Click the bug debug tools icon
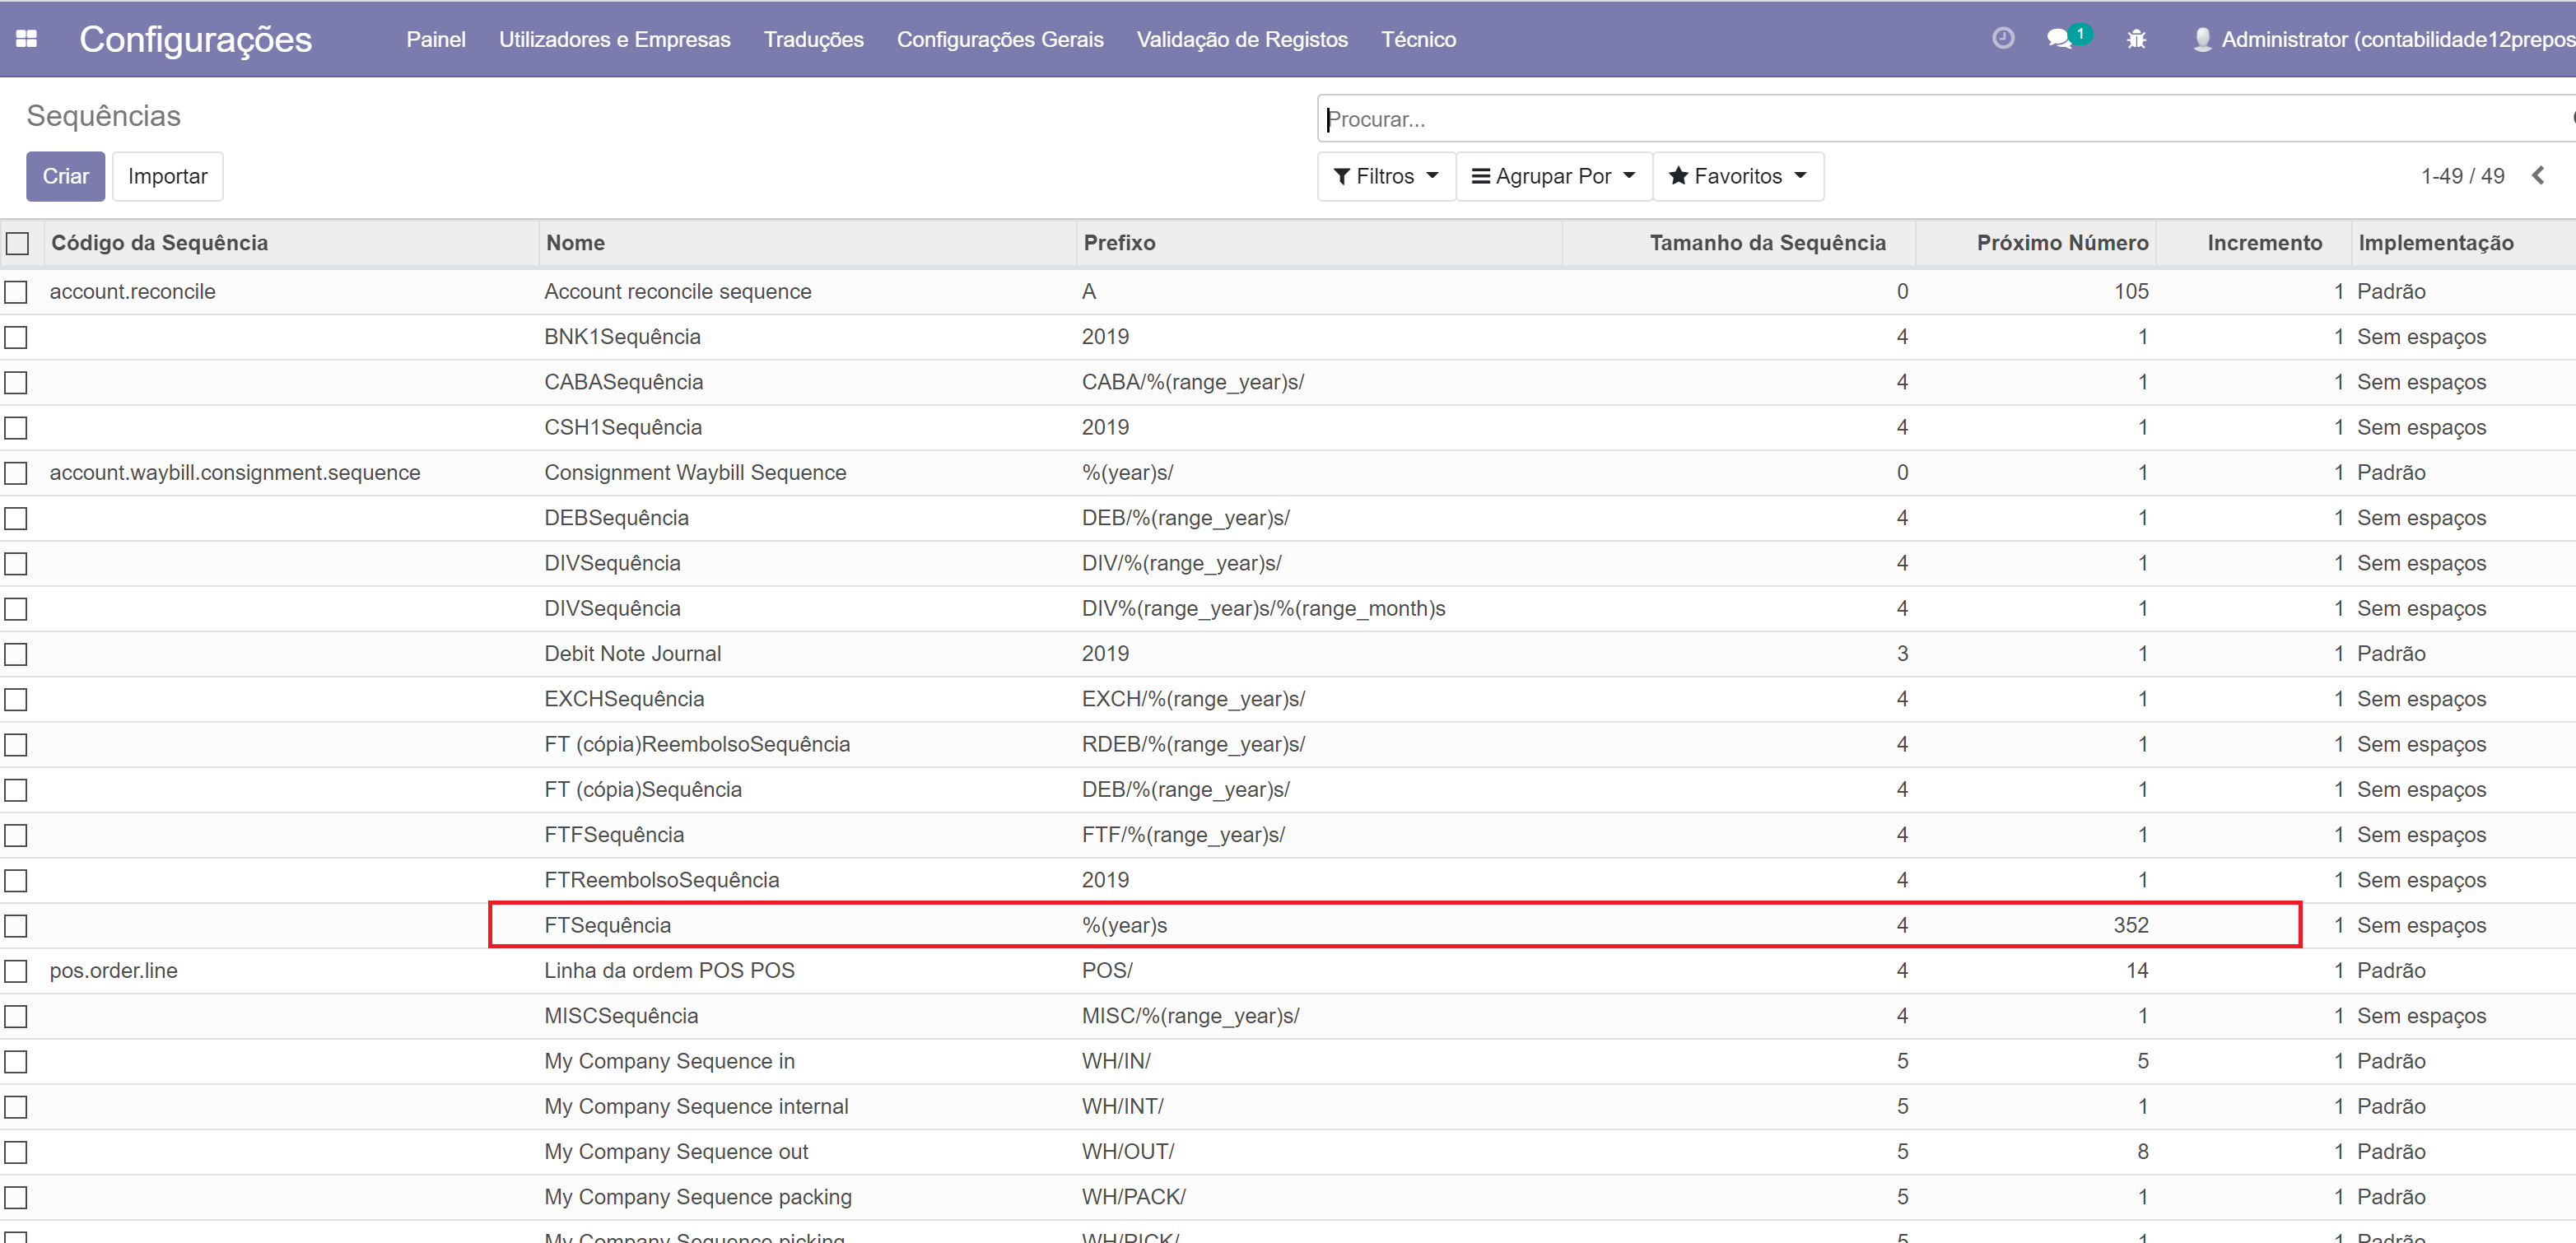Screen dimensions: 2576x1243 tap(2136, 39)
